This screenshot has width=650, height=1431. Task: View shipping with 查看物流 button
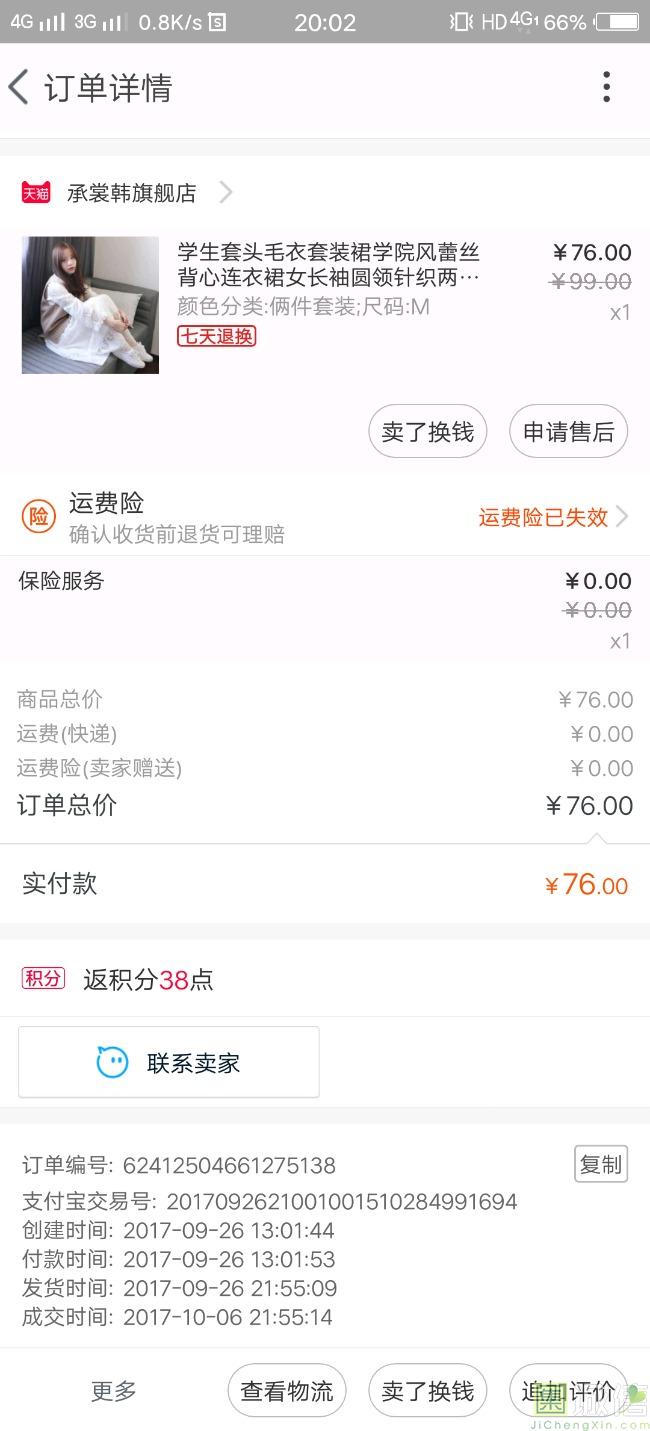click(x=287, y=1391)
